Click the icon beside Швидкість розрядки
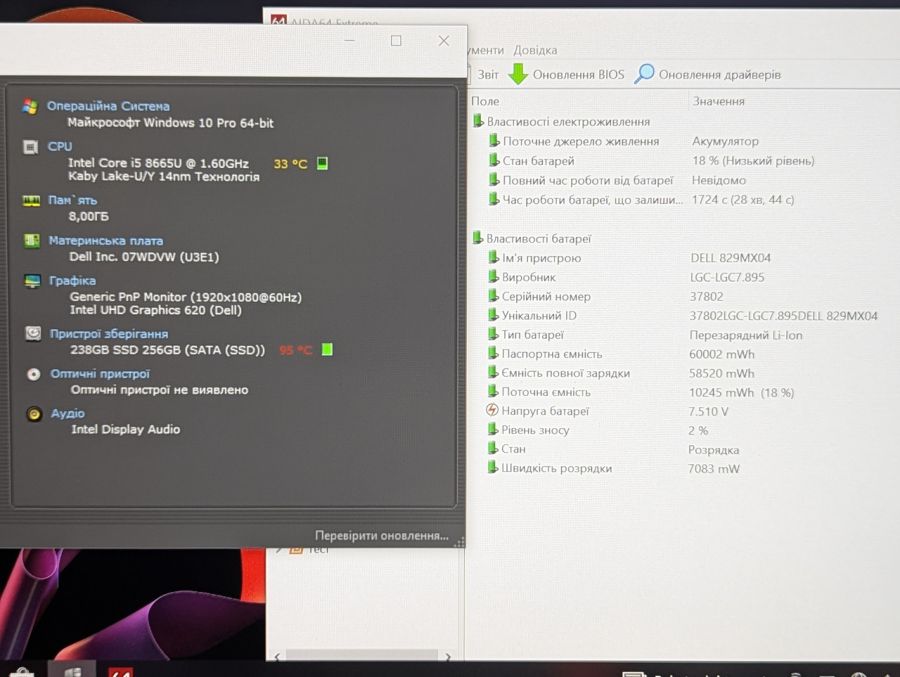Image resolution: width=900 pixels, height=677 pixels. 492,467
